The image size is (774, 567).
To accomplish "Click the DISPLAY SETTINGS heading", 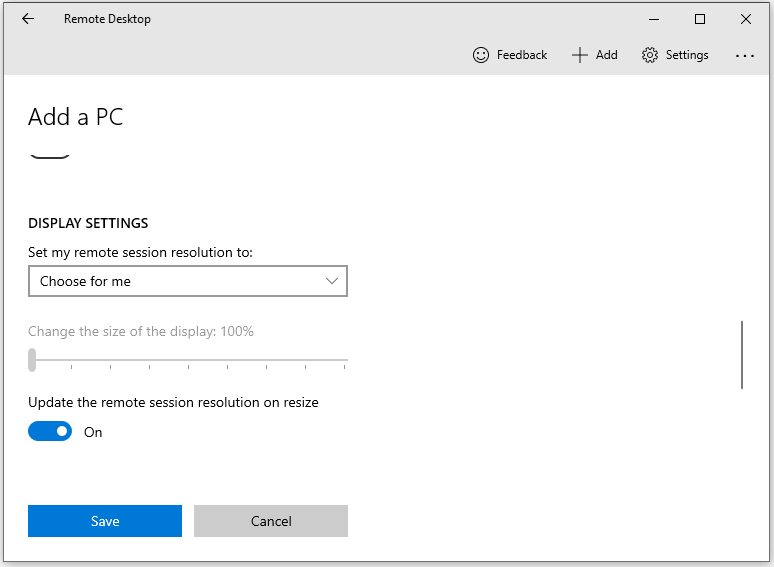I will point(88,223).
